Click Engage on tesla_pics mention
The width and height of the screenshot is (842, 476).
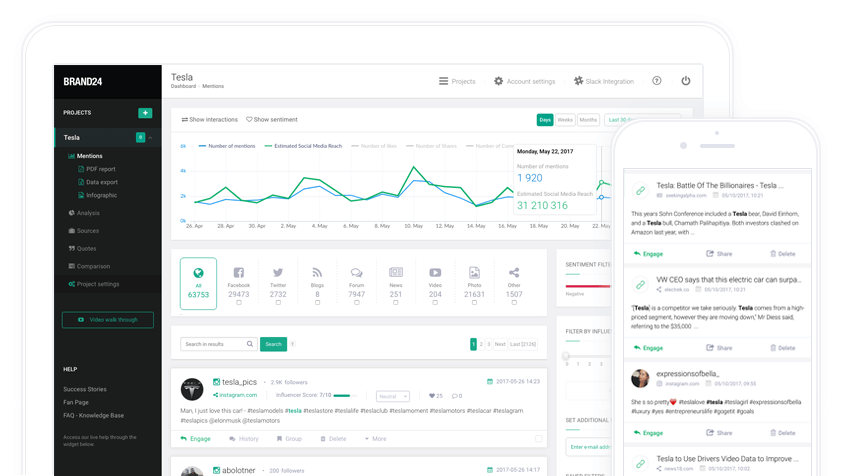195,439
